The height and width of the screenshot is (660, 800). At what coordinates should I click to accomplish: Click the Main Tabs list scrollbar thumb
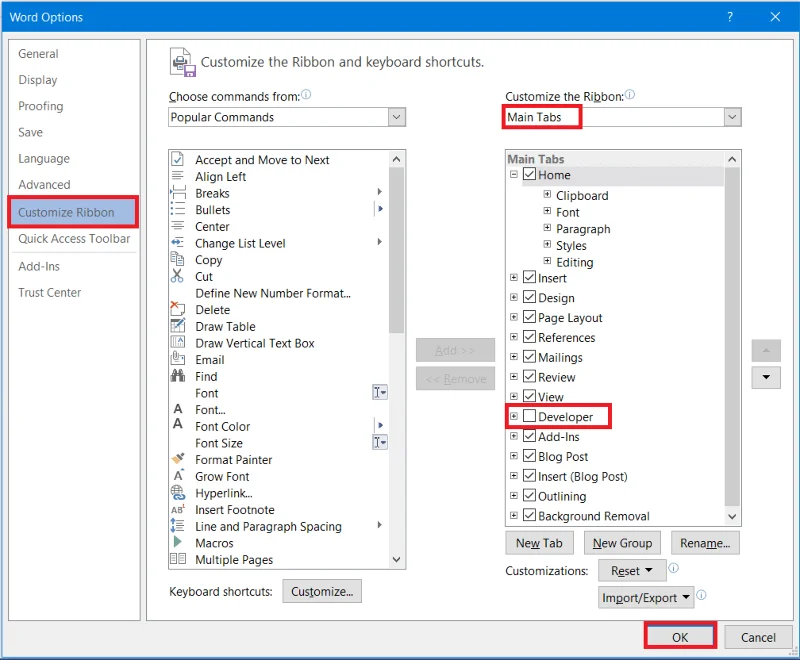pyautogui.click(x=732, y=337)
